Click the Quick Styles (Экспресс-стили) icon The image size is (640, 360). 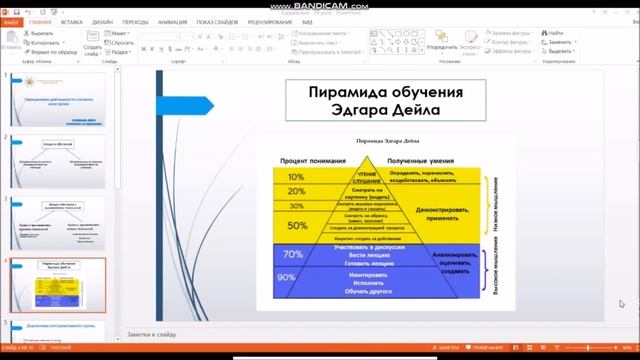[x=471, y=37]
